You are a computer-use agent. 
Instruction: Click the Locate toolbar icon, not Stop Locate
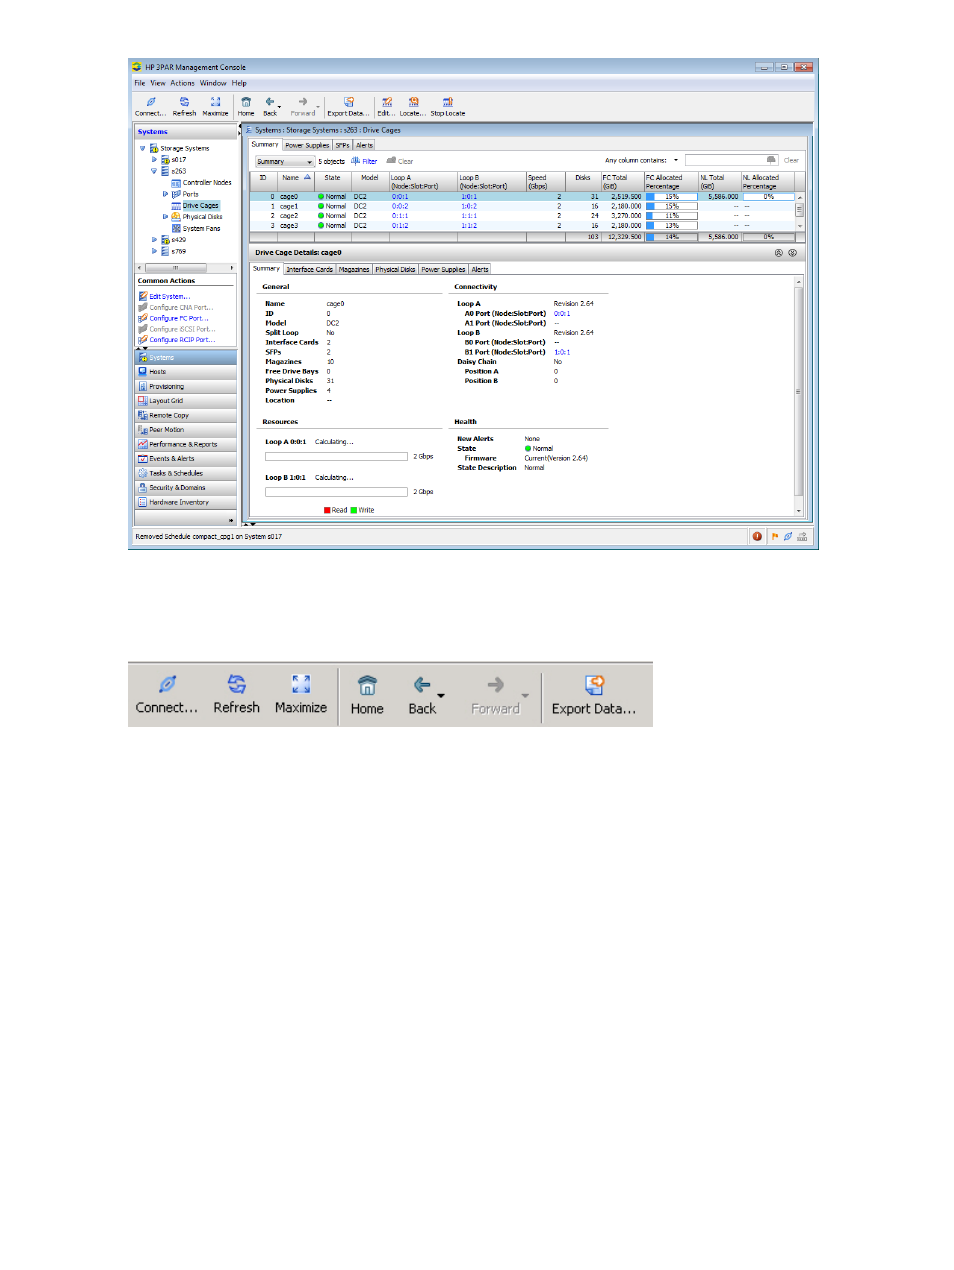pyautogui.click(x=413, y=102)
